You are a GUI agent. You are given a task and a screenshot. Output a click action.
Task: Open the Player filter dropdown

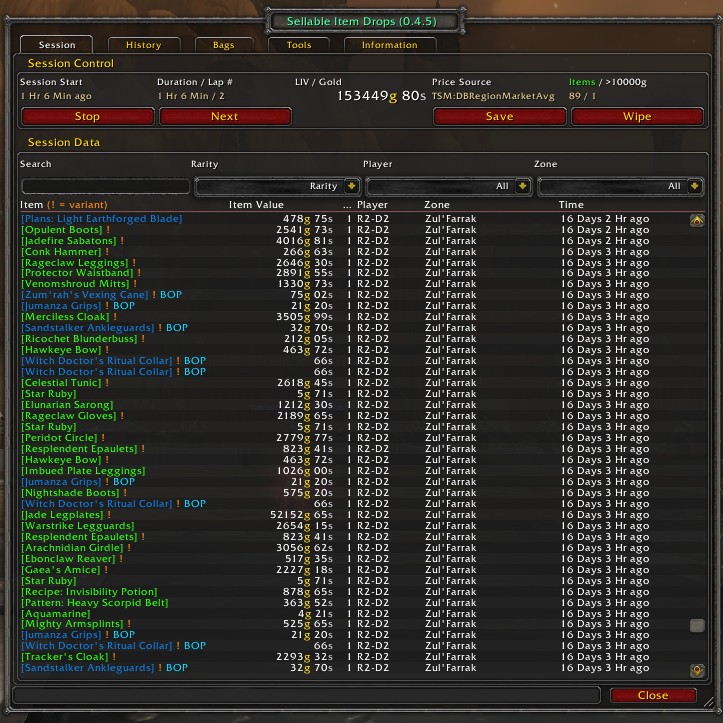(x=449, y=186)
